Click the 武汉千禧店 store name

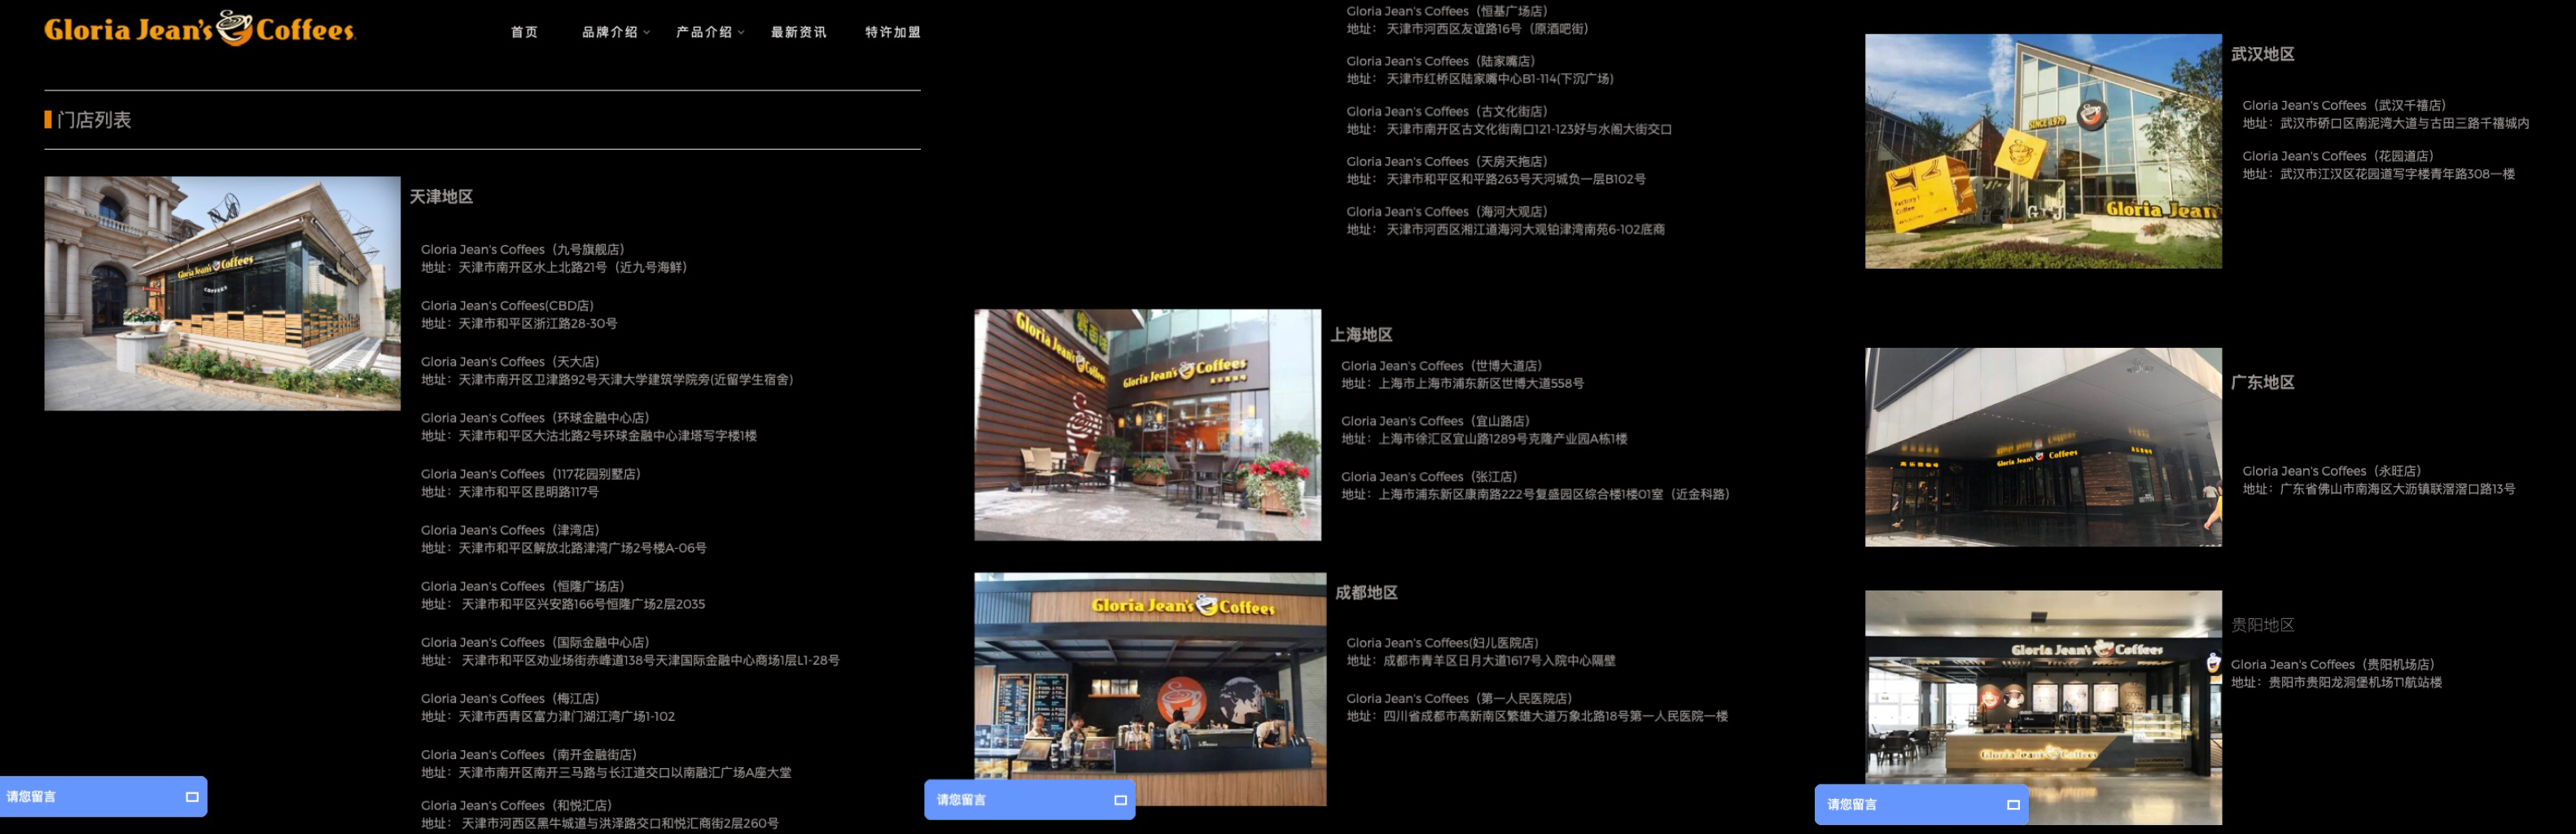(2344, 105)
